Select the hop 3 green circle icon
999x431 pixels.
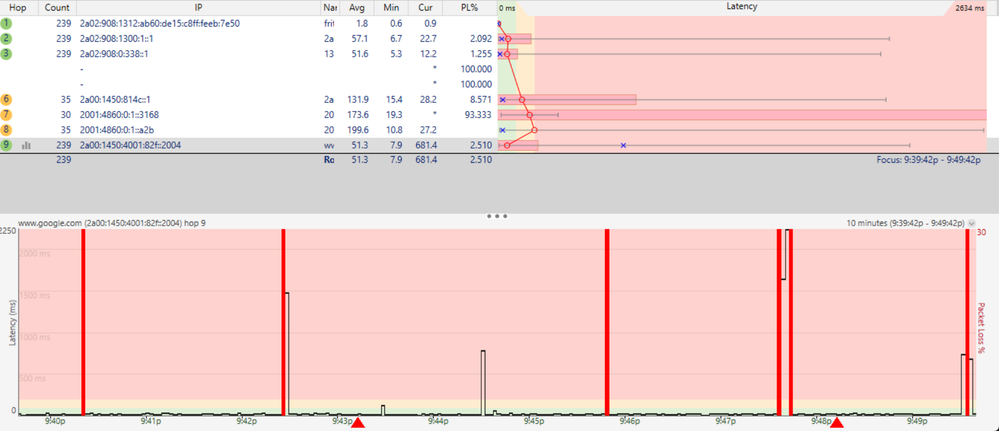click(x=6, y=54)
